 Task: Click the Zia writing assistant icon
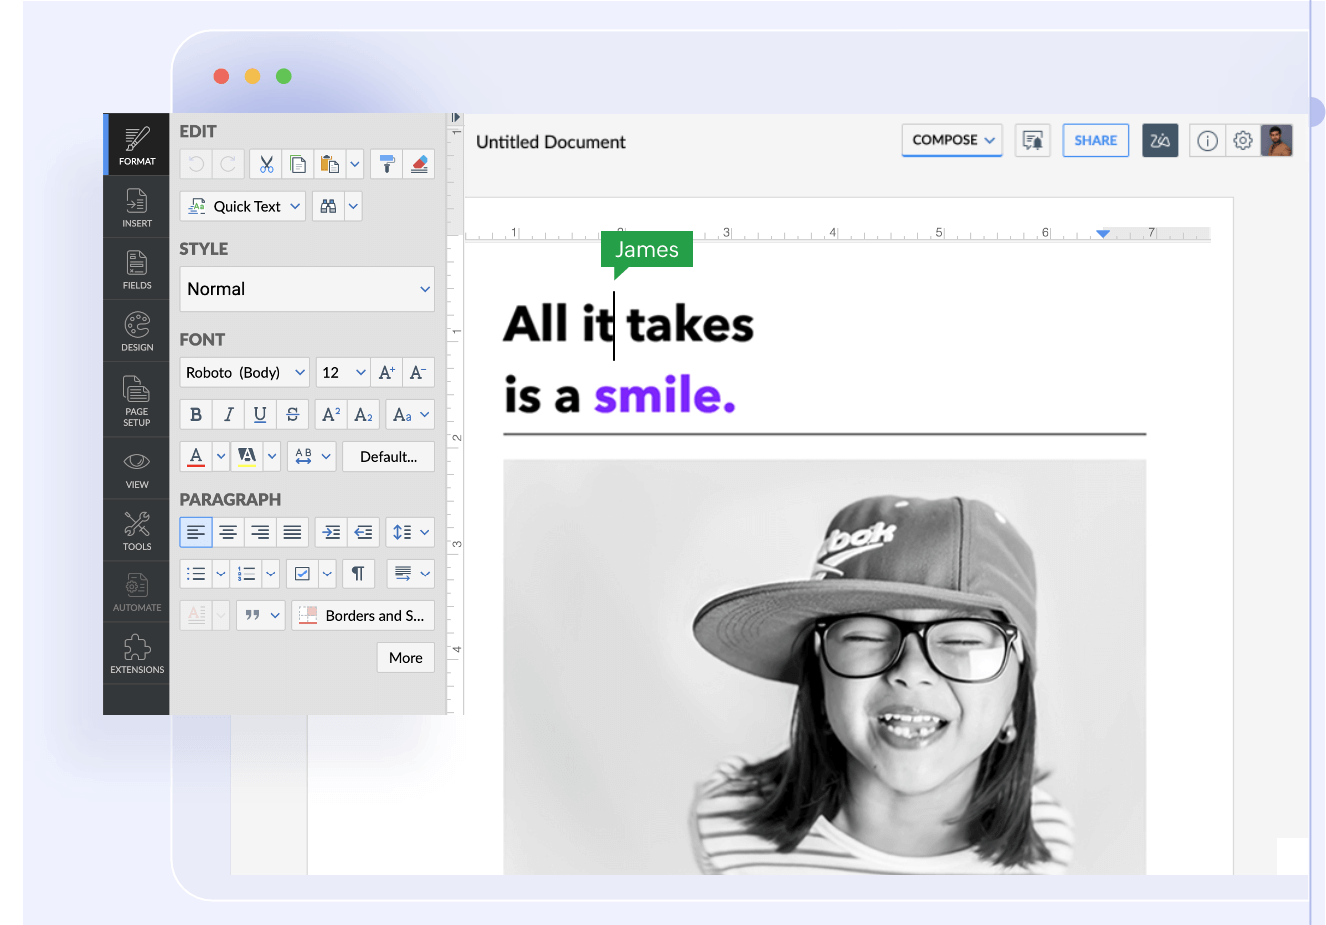click(x=1160, y=140)
